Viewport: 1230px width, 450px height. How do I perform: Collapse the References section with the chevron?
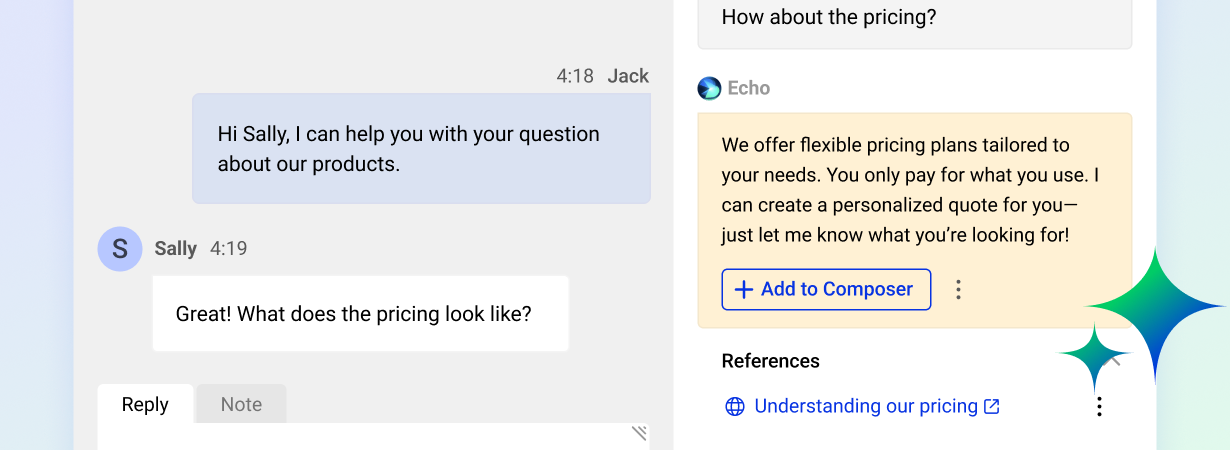click(x=1116, y=361)
